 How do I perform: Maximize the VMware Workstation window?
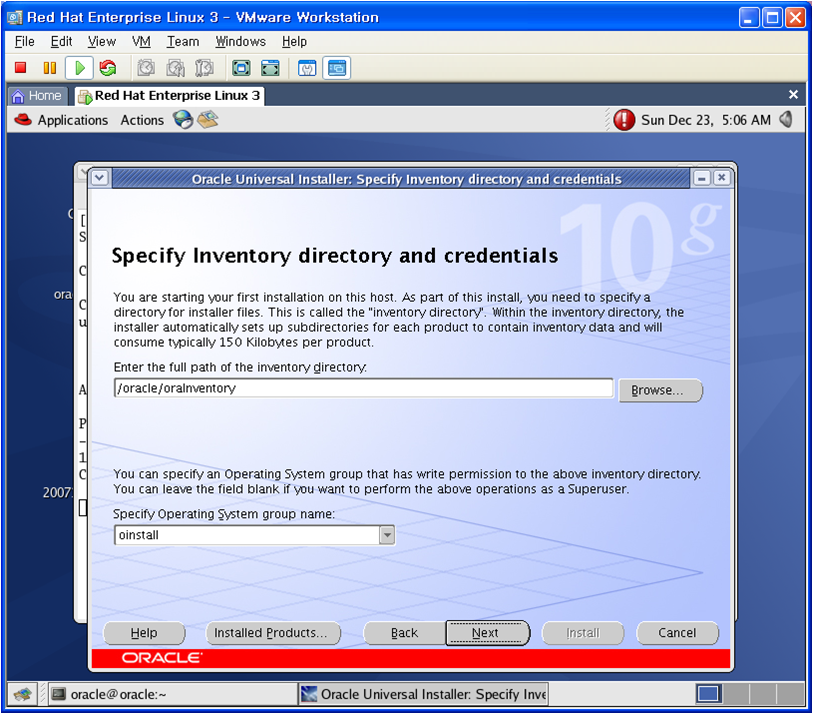772,18
